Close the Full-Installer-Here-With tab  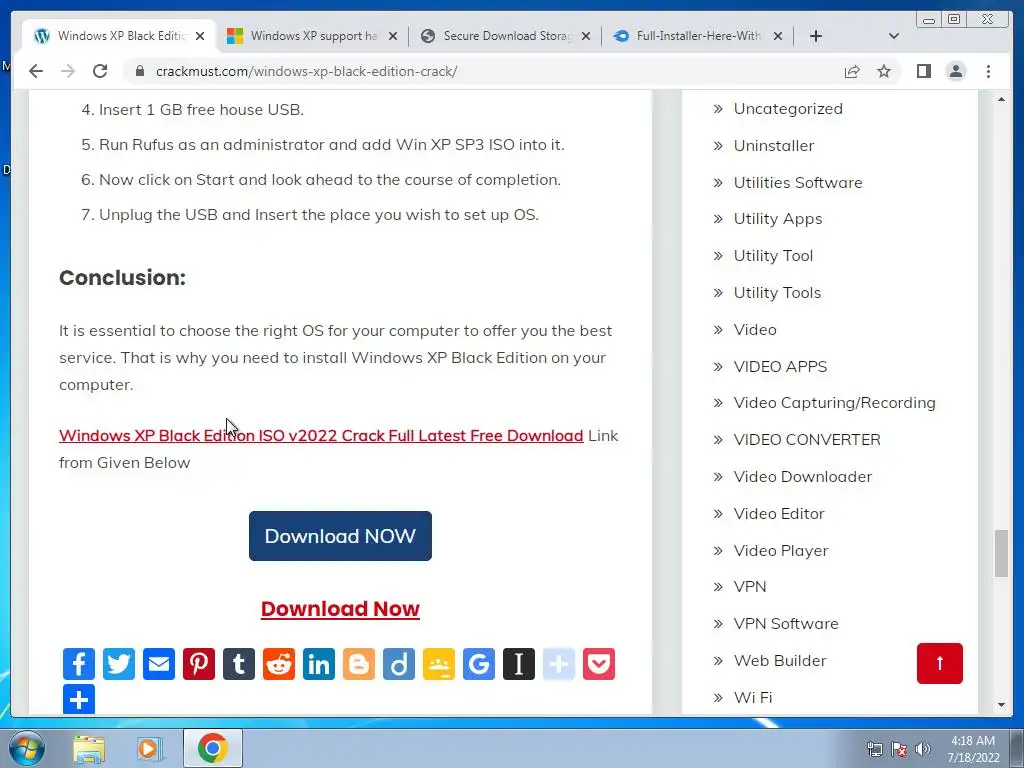pyautogui.click(x=777, y=37)
